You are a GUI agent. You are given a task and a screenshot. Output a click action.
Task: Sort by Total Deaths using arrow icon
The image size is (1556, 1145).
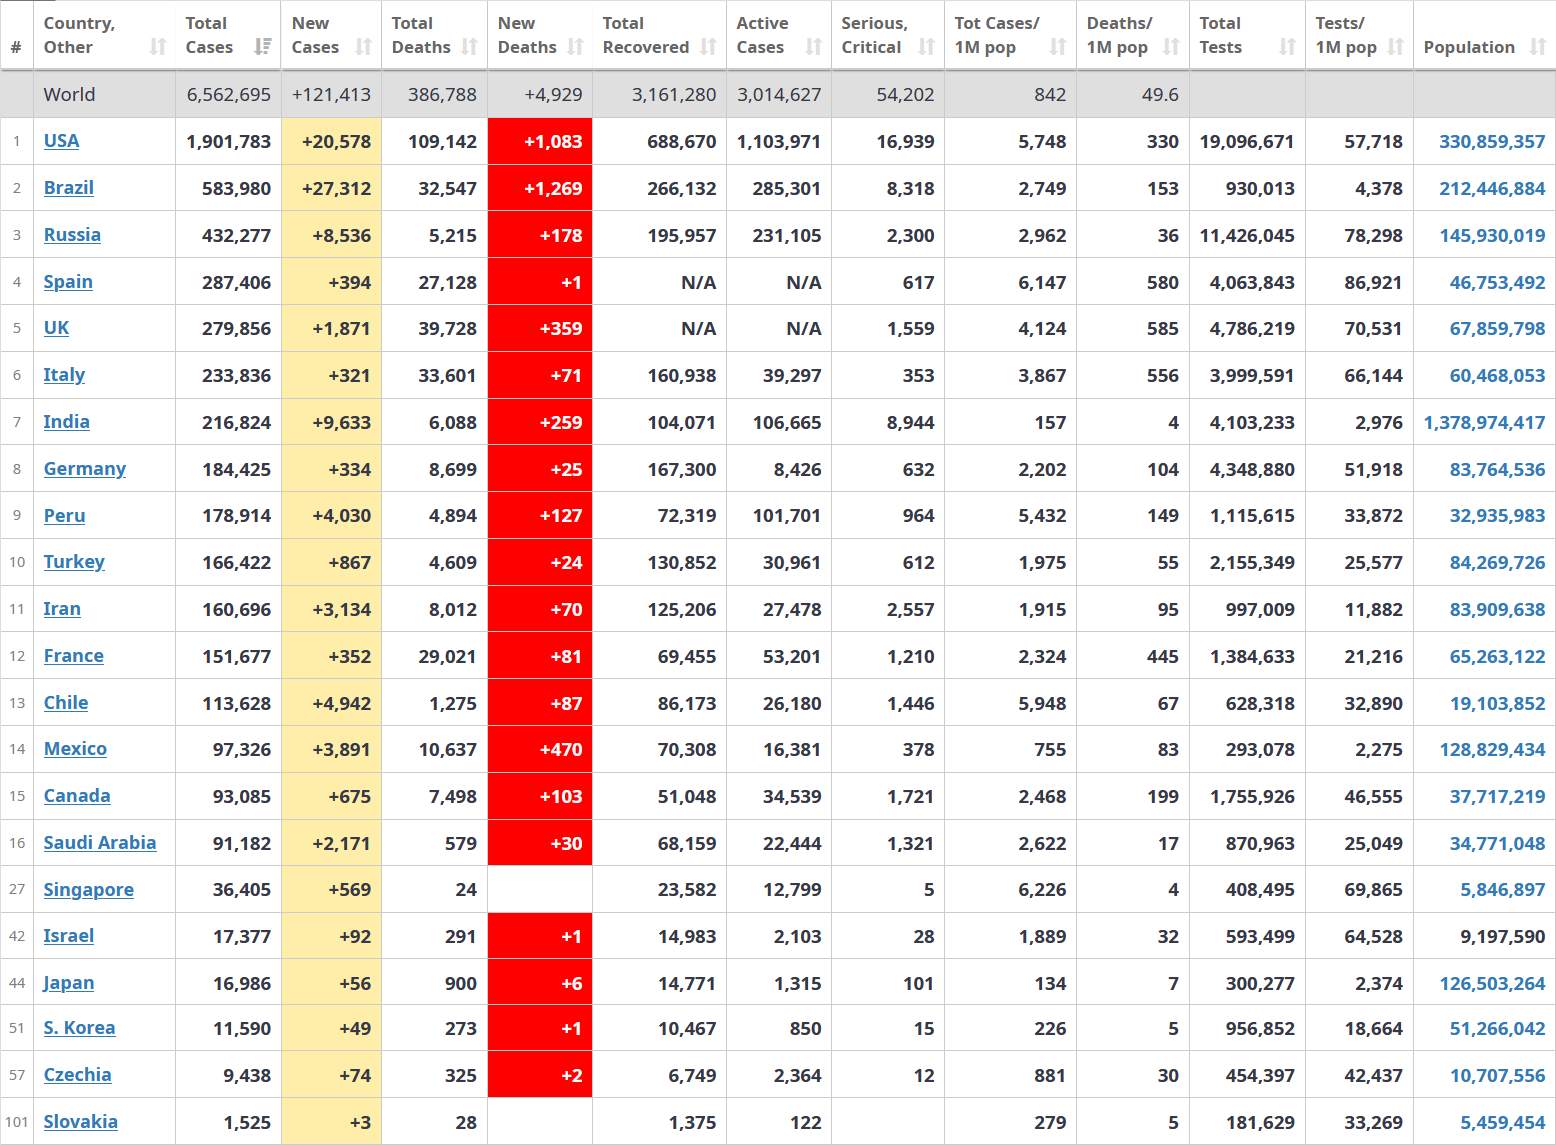click(x=470, y=47)
